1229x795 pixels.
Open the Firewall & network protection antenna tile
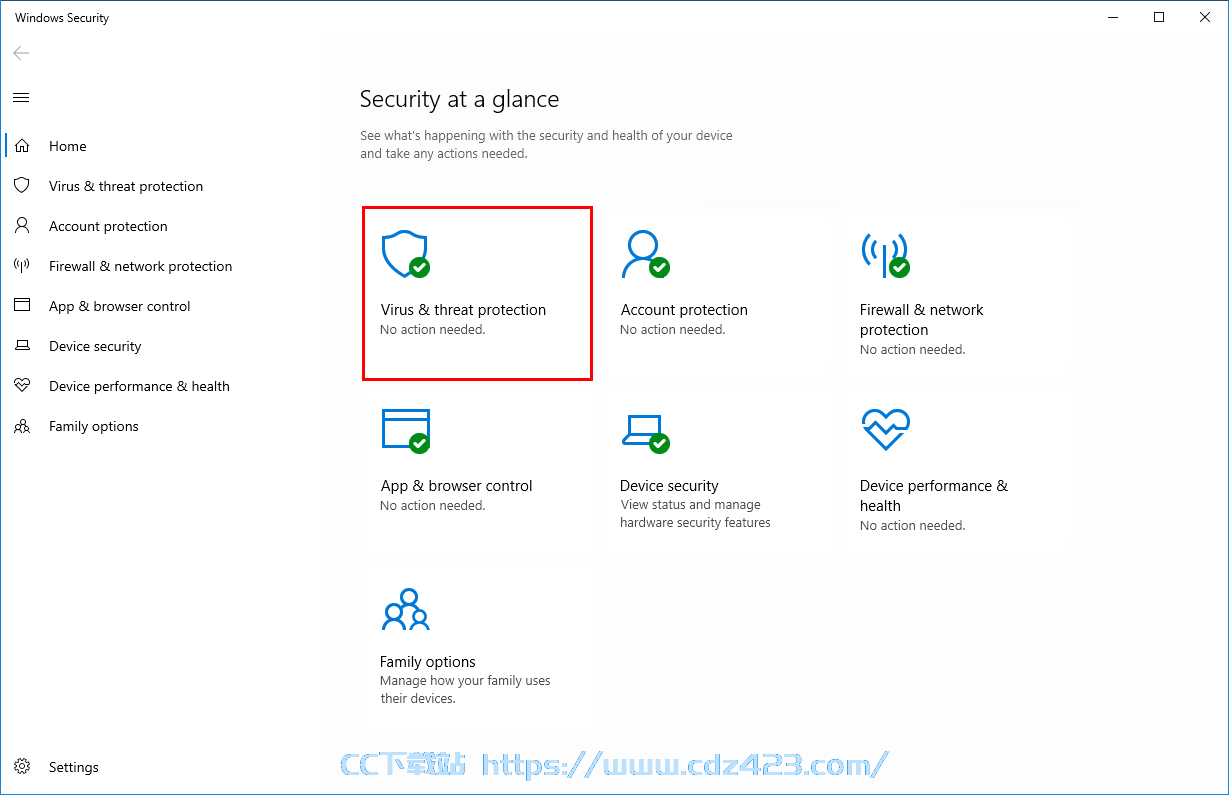[955, 292]
